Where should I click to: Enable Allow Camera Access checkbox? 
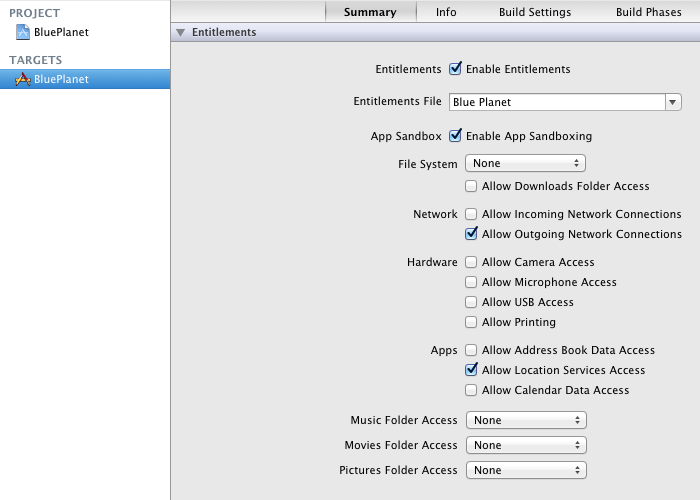472,262
